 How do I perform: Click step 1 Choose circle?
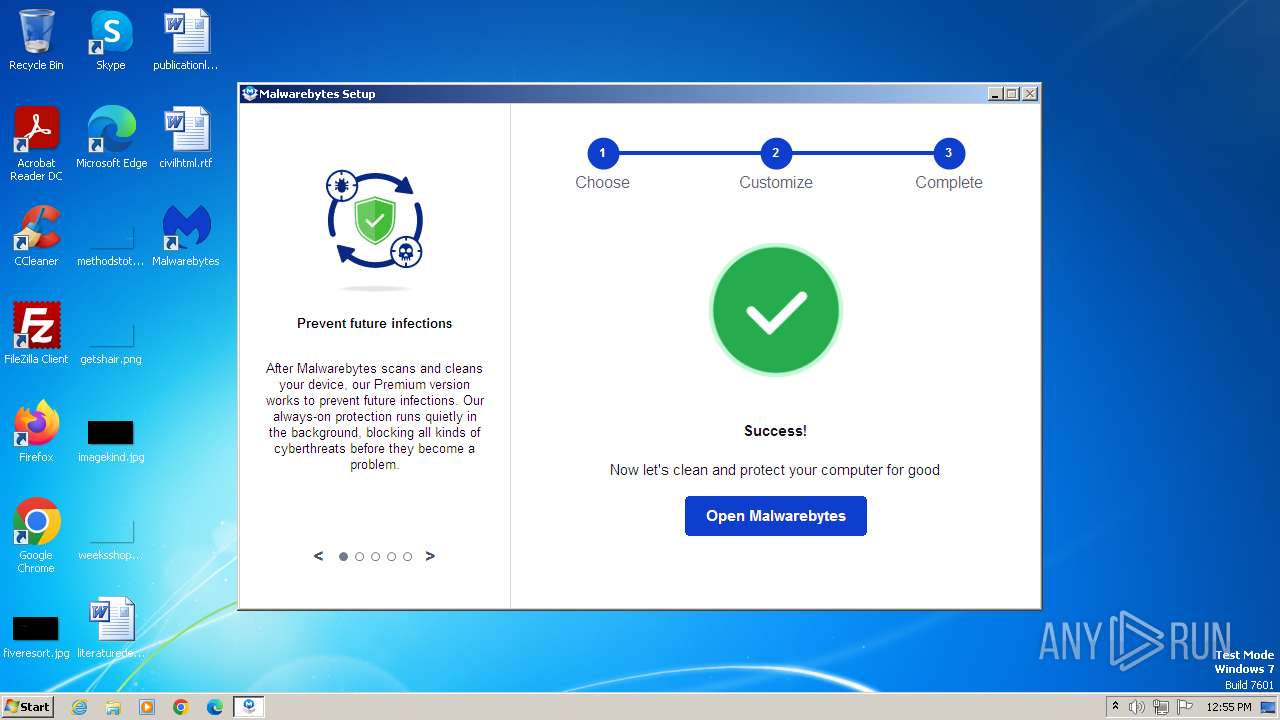coord(603,153)
